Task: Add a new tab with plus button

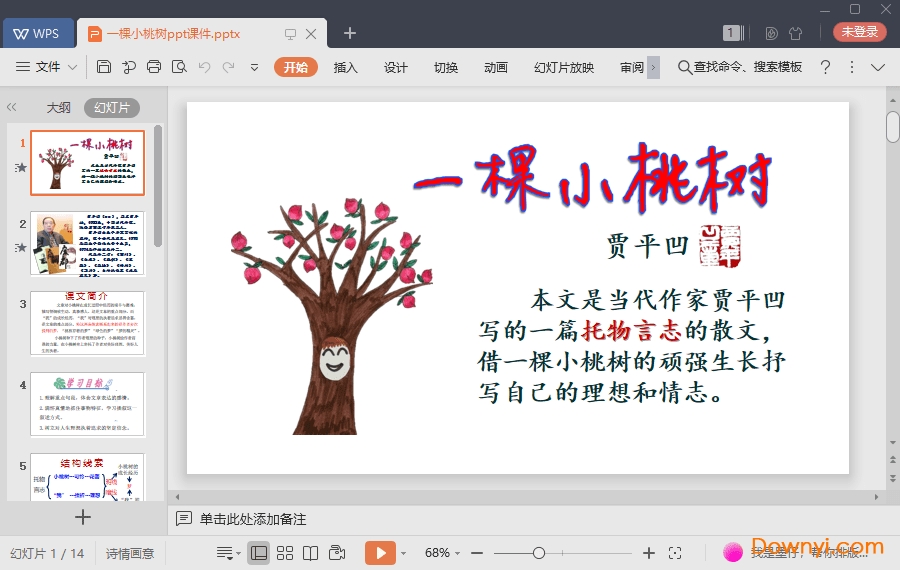Action: point(350,33)
